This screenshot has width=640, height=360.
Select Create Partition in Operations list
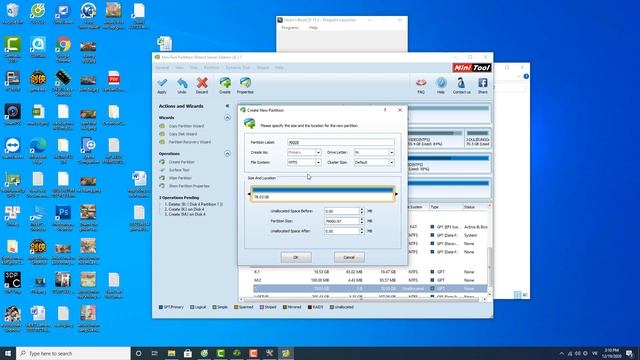182,162
